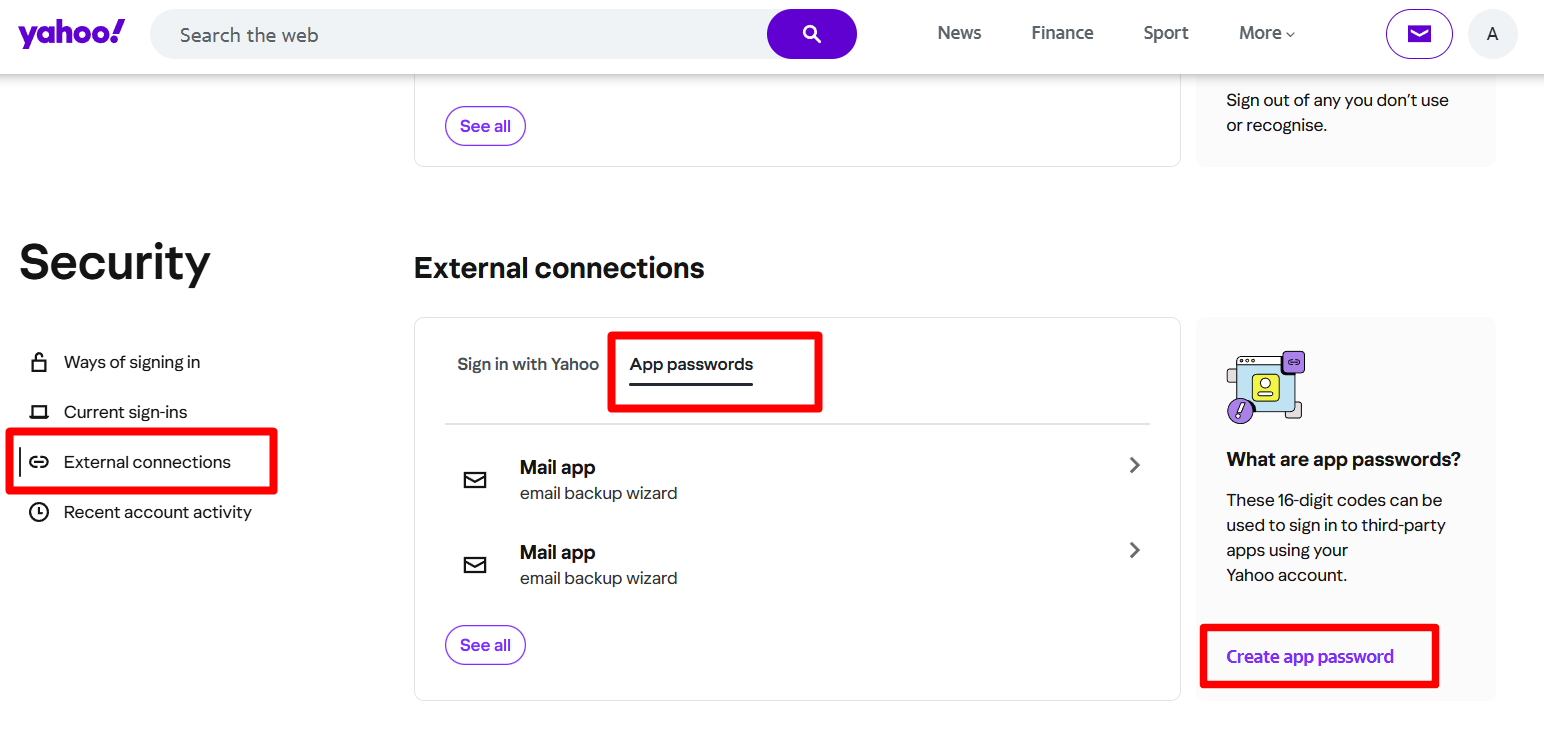Select the App passwords tab
The image size is (1544, 747).
(x=691, y=364)
